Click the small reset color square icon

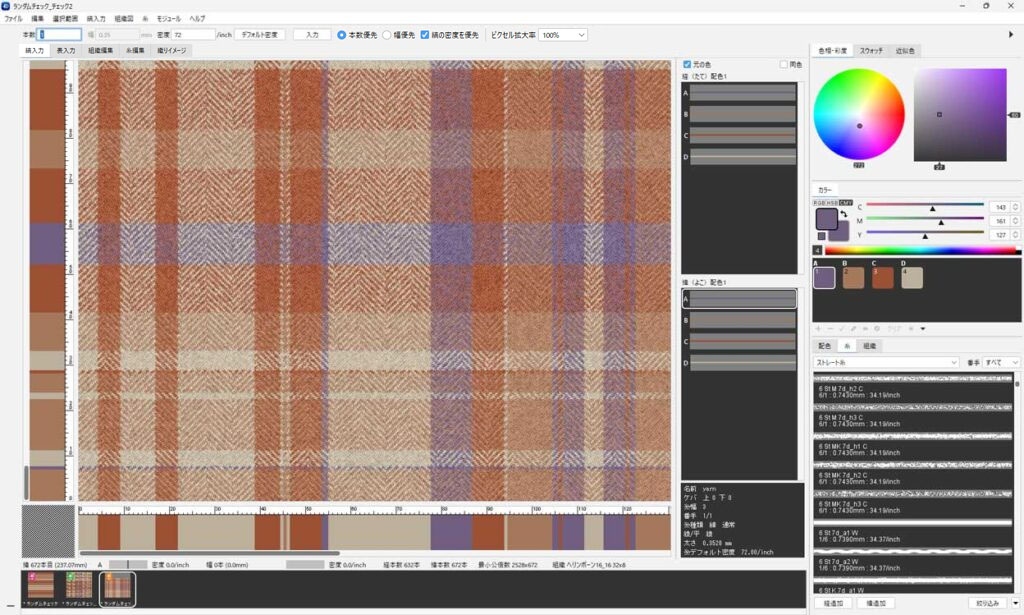click(821, 236)
